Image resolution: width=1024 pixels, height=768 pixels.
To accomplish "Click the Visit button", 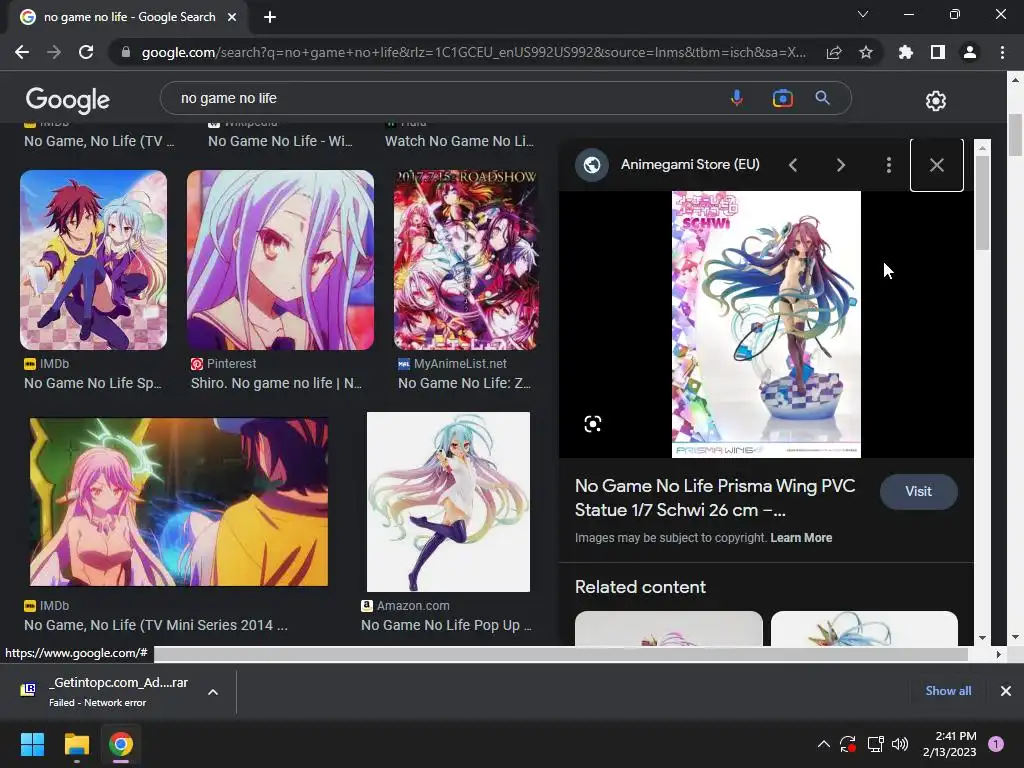I will 918,492.
